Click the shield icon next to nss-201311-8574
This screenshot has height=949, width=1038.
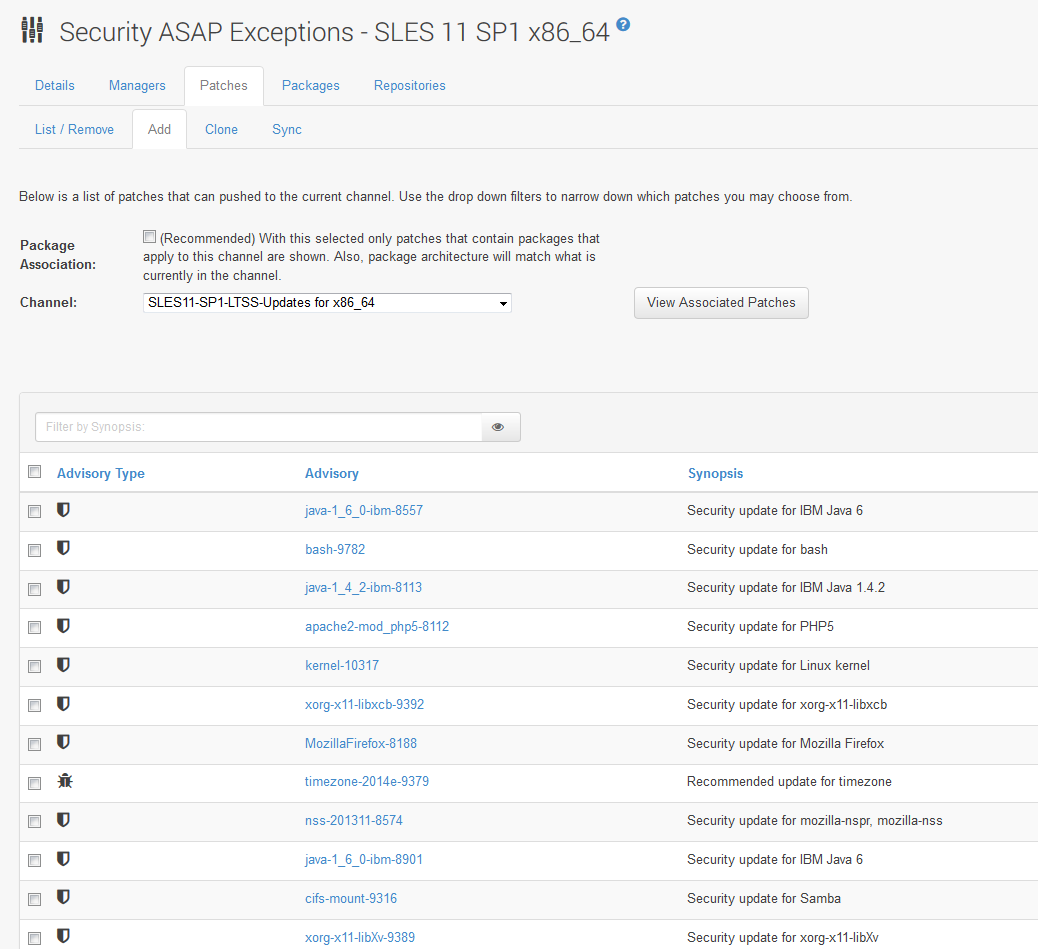point(63,821)
